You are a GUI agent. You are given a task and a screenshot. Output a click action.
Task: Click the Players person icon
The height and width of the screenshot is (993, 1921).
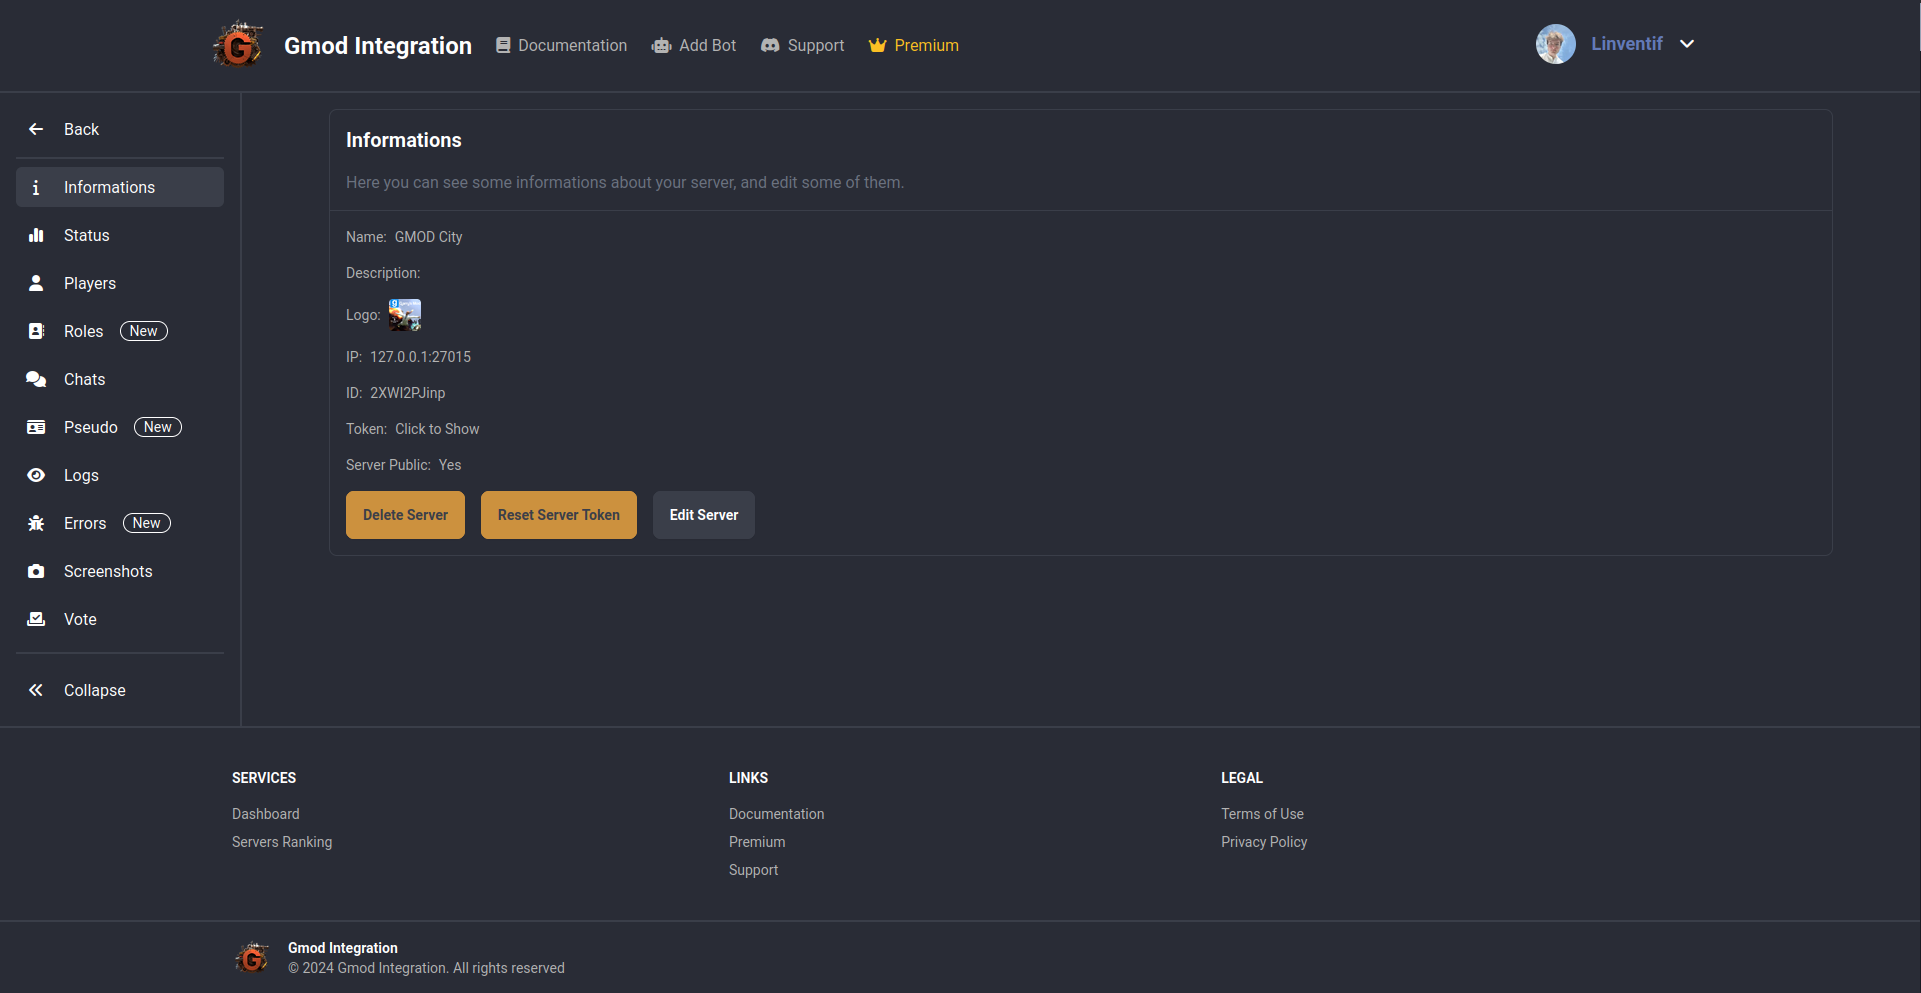(x=36, y=283)
